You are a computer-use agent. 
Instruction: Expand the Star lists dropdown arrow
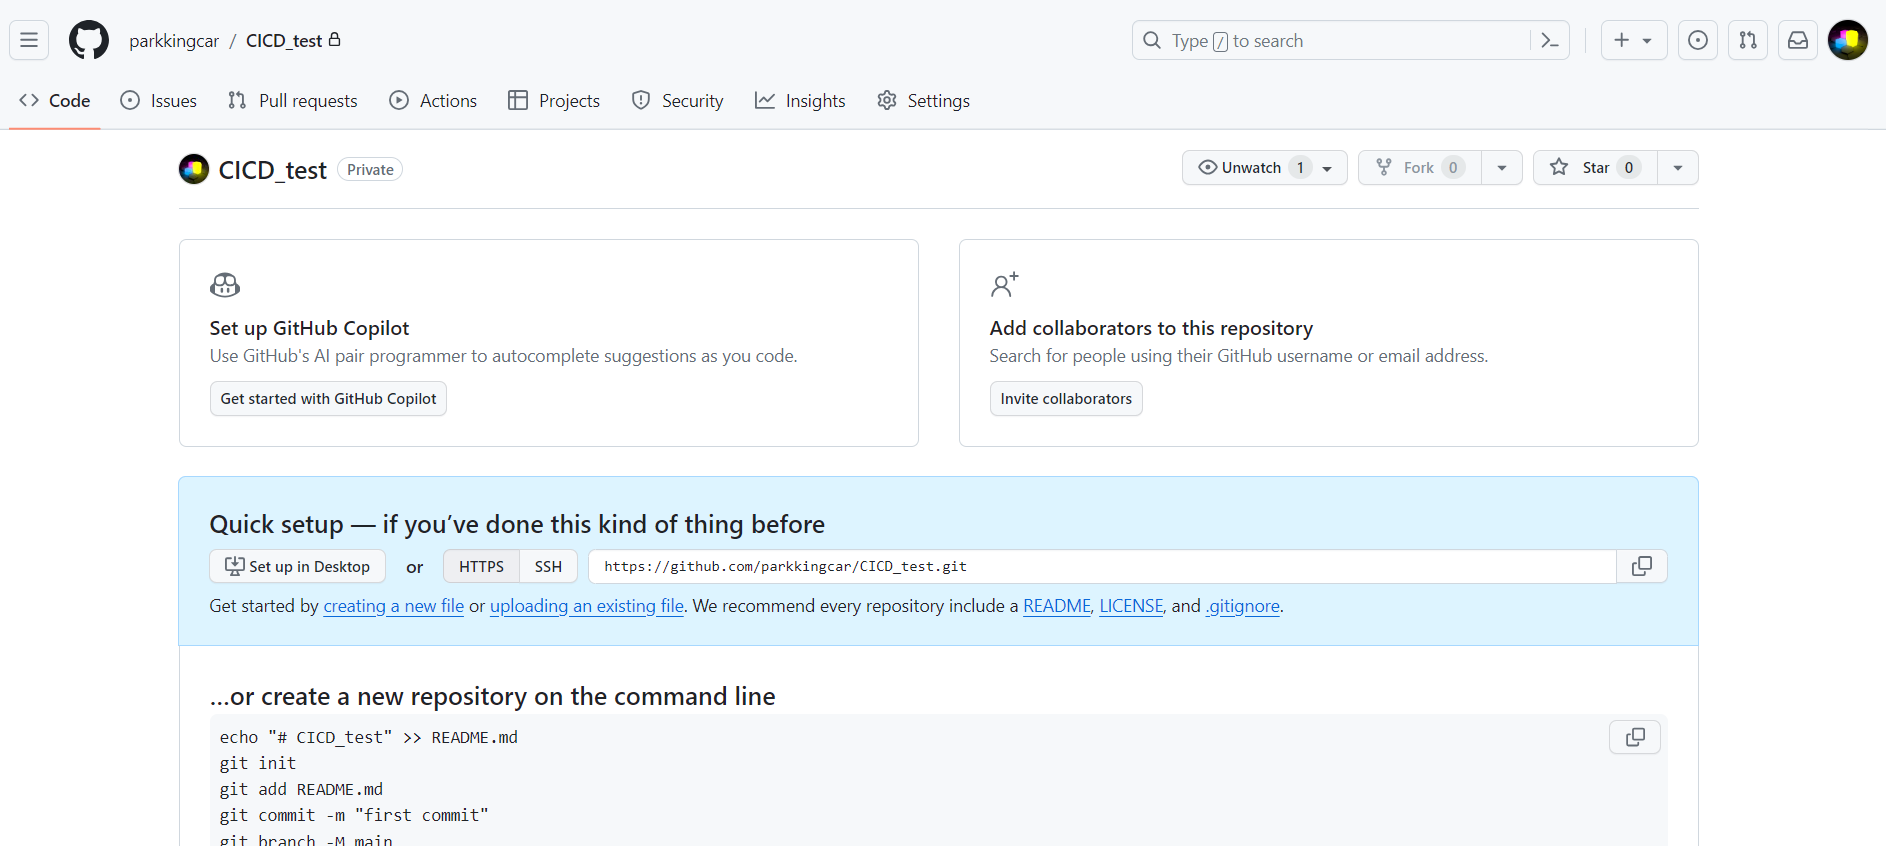pos(1678,168)
